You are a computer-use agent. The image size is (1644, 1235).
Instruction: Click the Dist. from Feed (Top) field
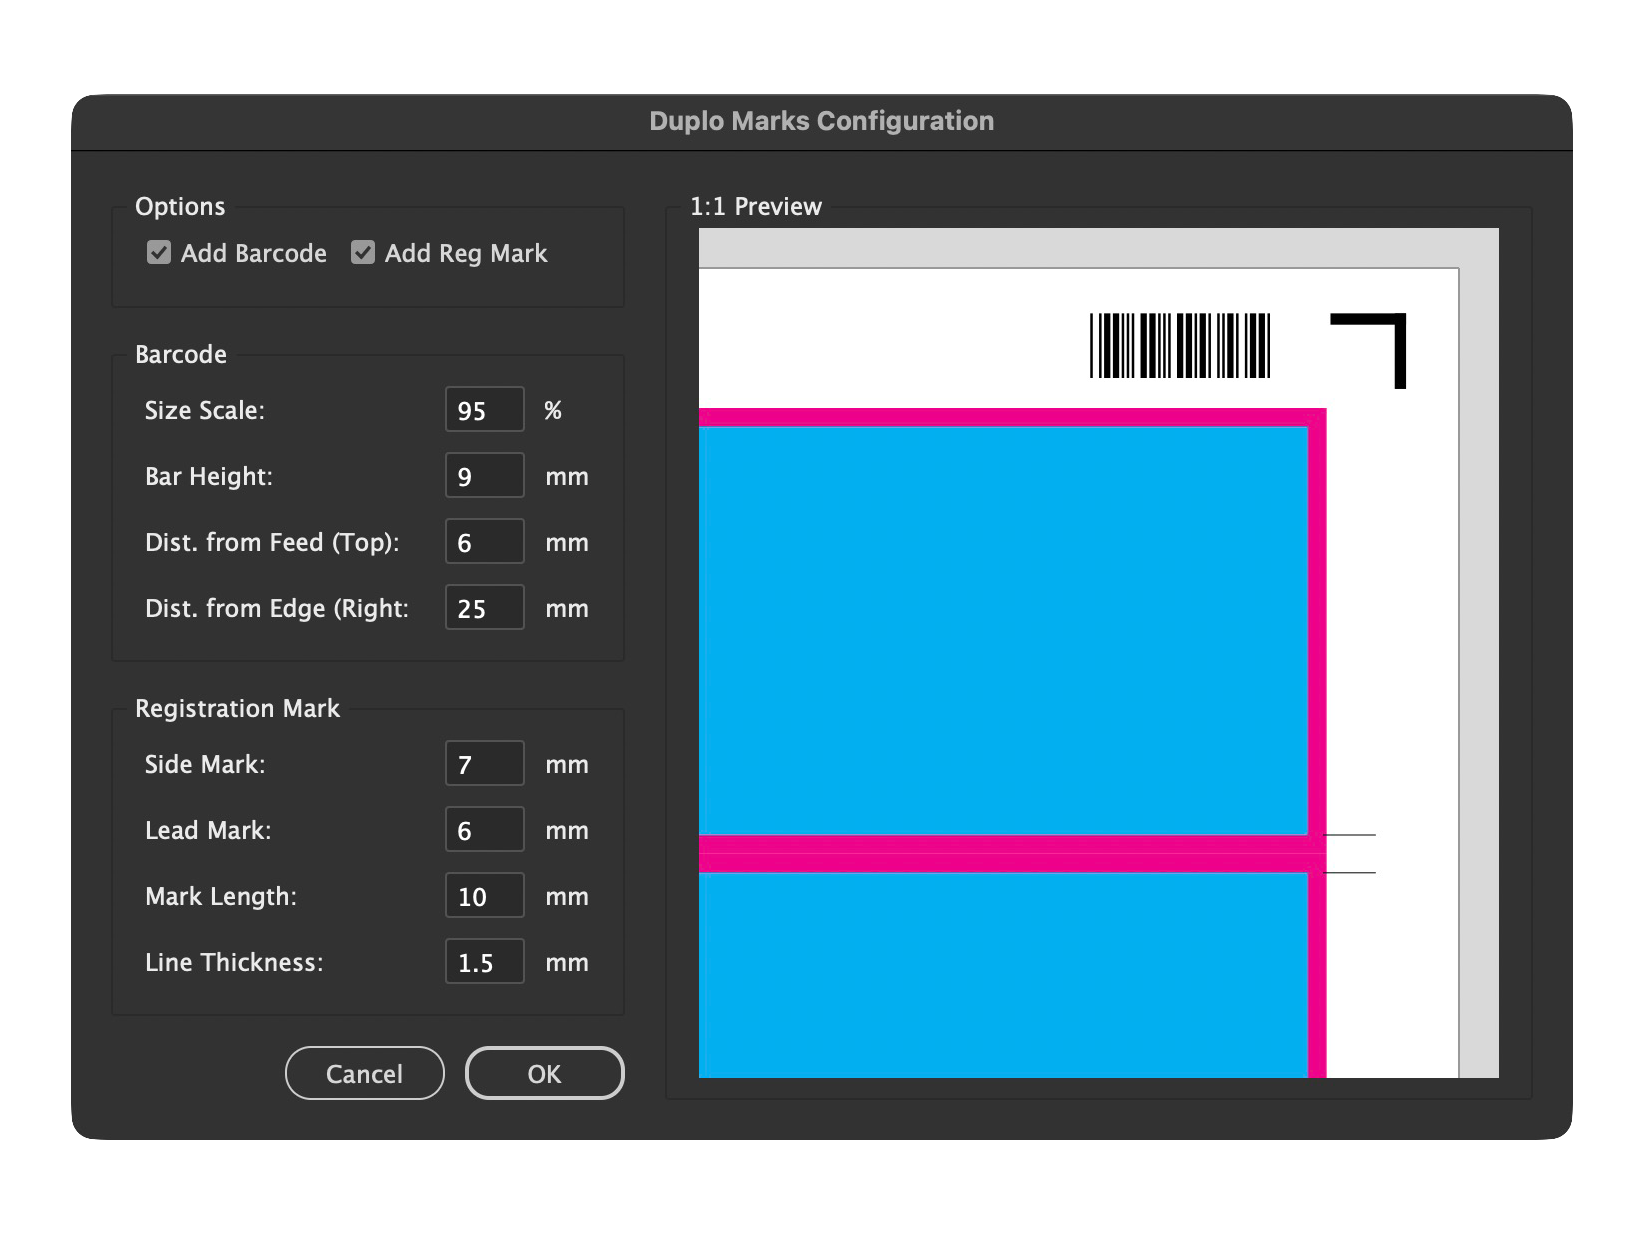(484, 541)
